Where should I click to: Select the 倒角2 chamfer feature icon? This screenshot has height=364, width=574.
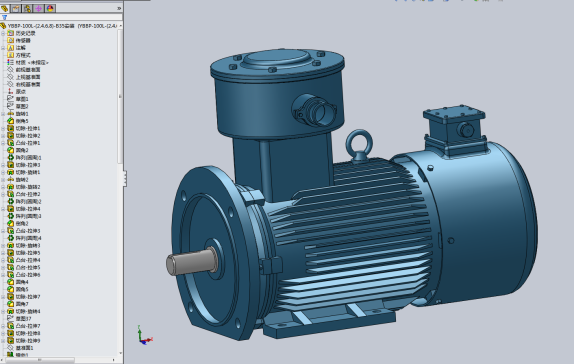11,223
